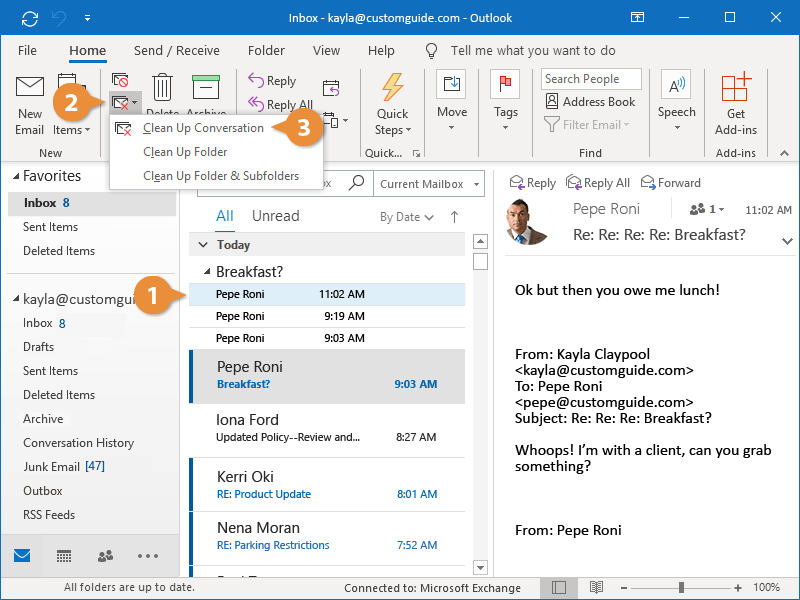The height and width of the screenshot is (600, 800).
Task: Click message list scroll down arrow
Action: coord(481,567)
